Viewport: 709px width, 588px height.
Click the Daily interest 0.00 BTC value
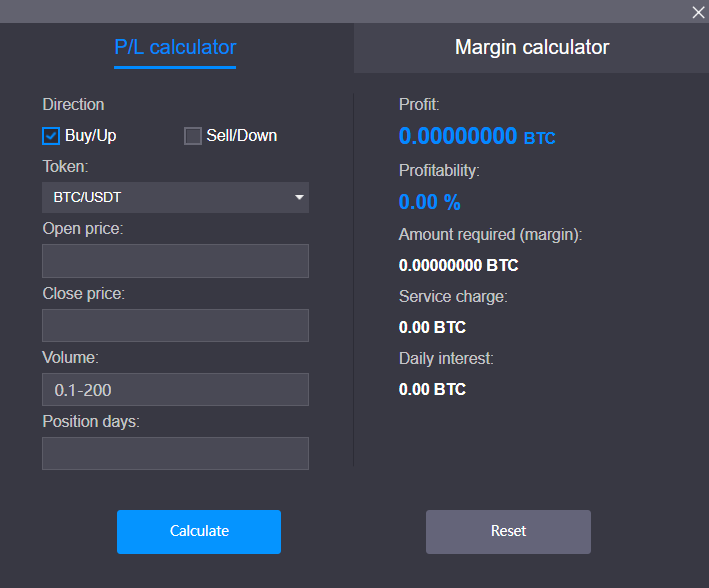(432, 389)
